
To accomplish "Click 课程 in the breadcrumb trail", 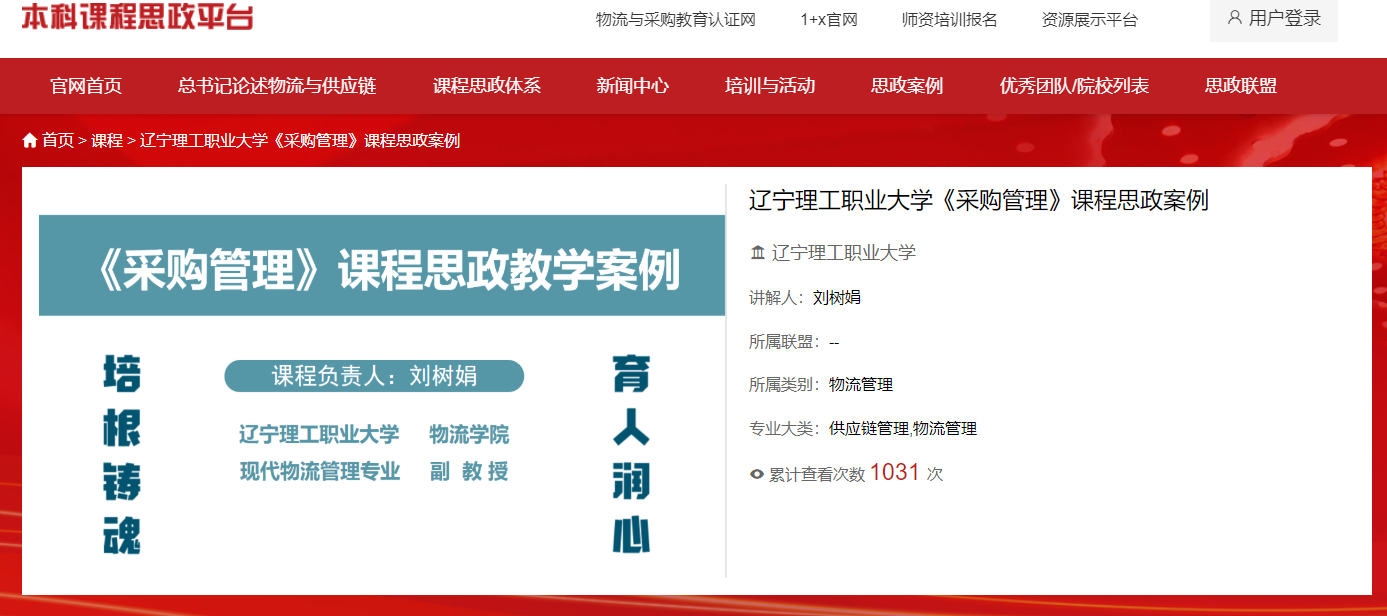I will 107,141.
